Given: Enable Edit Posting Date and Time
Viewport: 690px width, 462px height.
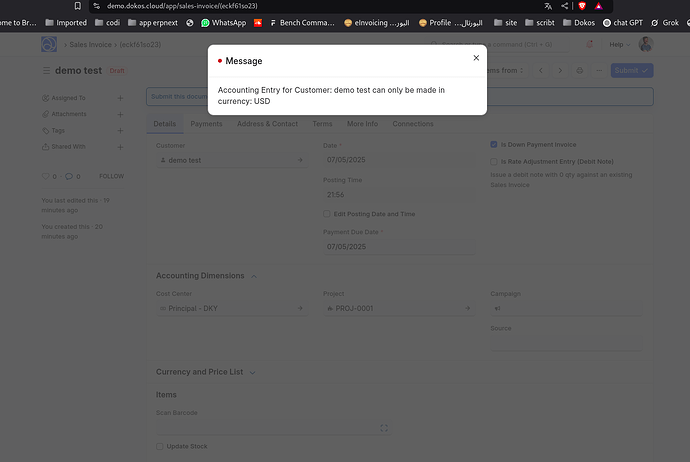Looking at the screenshot, I should click(327, 214).
